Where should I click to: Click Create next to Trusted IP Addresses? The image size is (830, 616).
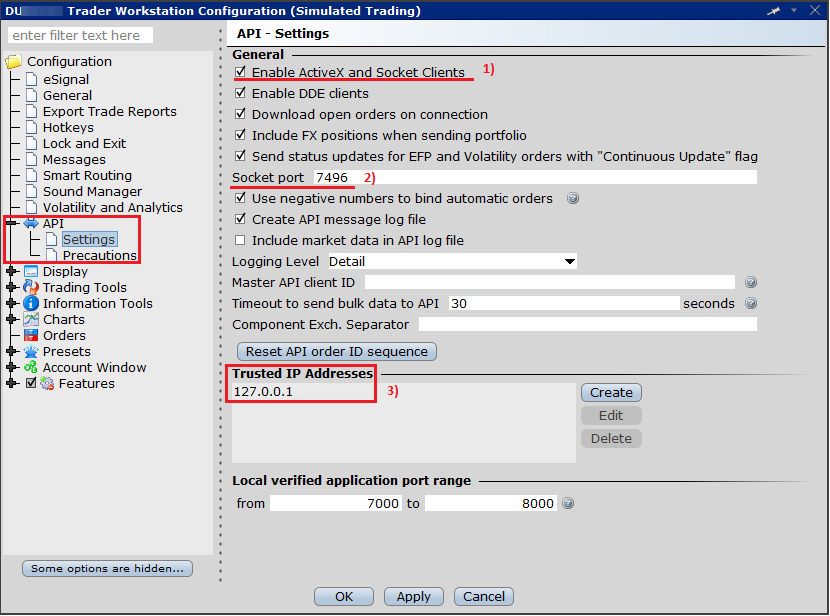[610, 392]
